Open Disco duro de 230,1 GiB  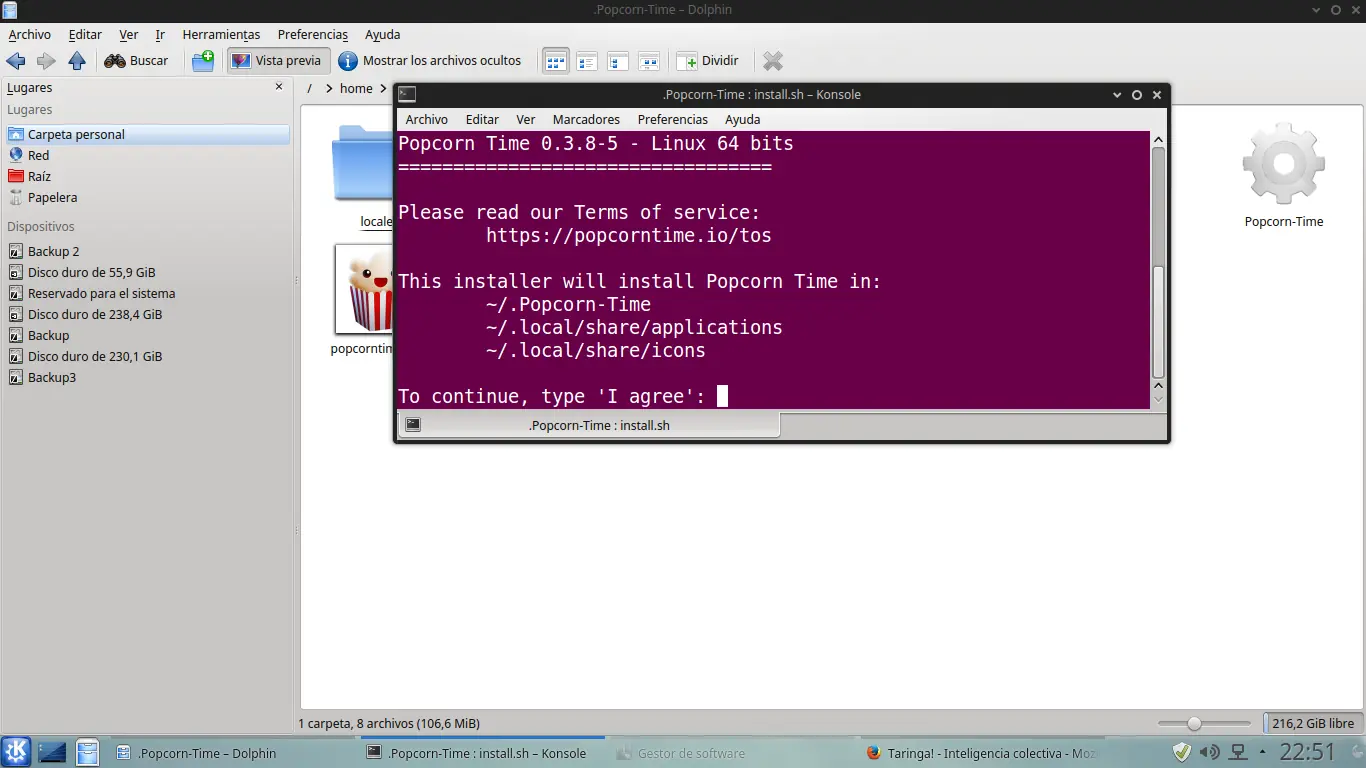pos(147,356)
